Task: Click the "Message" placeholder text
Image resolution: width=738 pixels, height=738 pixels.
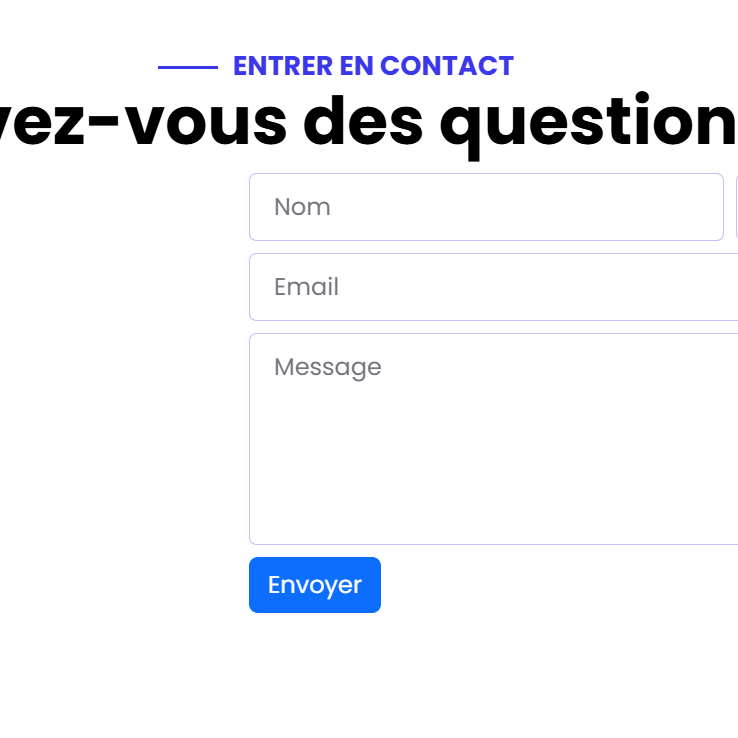Action: pos(327,367)
